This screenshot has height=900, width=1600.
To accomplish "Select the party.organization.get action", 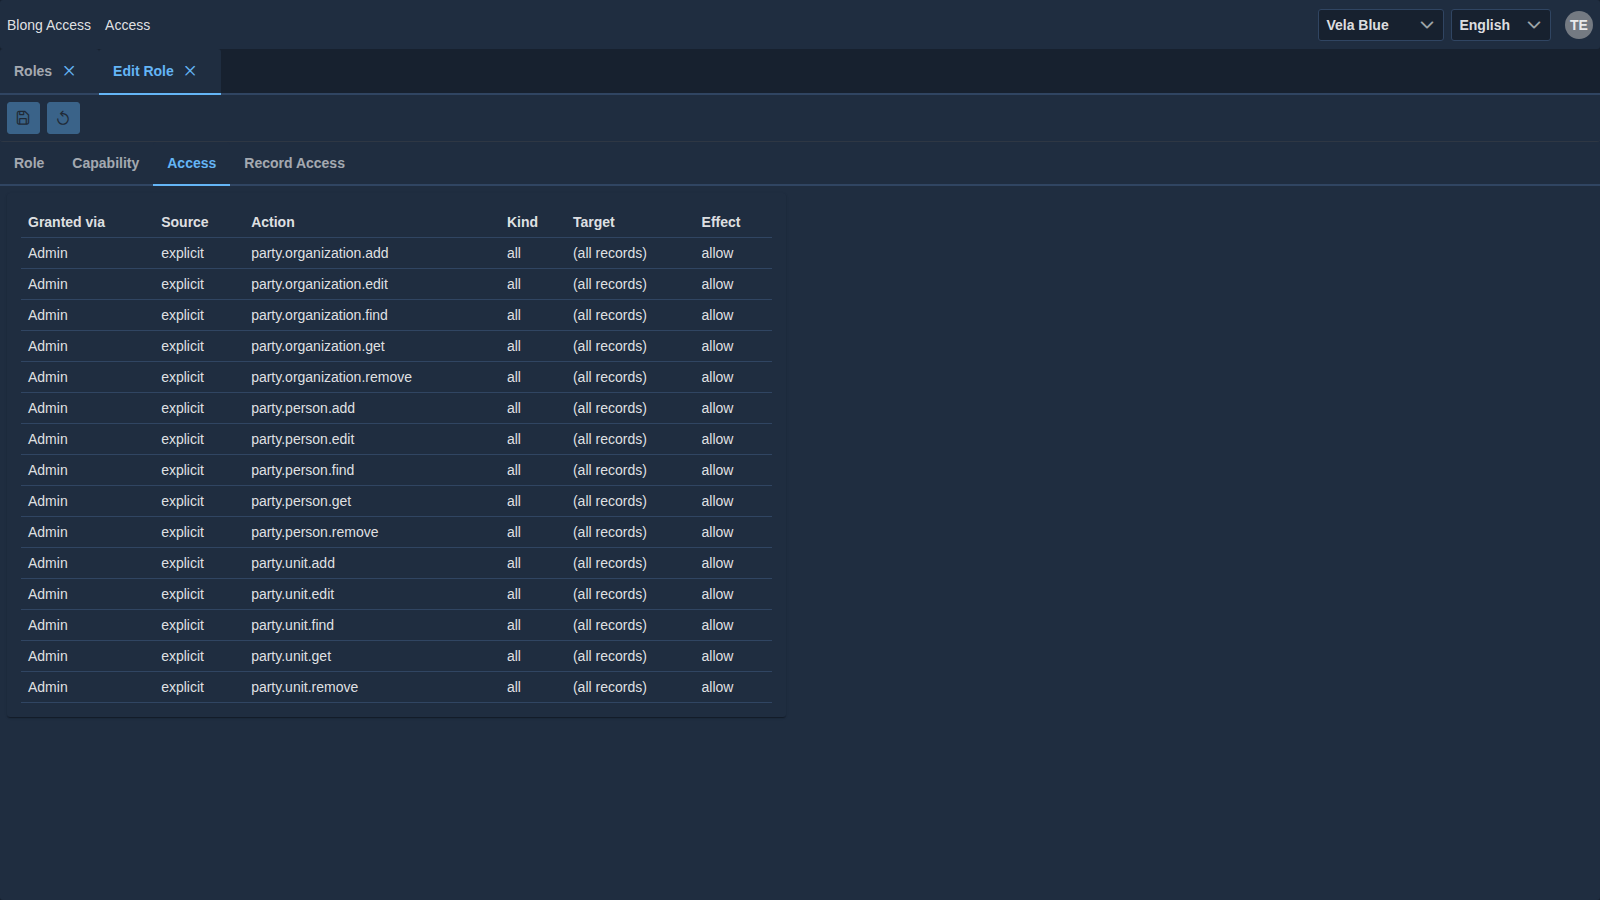I will (318, 346).
